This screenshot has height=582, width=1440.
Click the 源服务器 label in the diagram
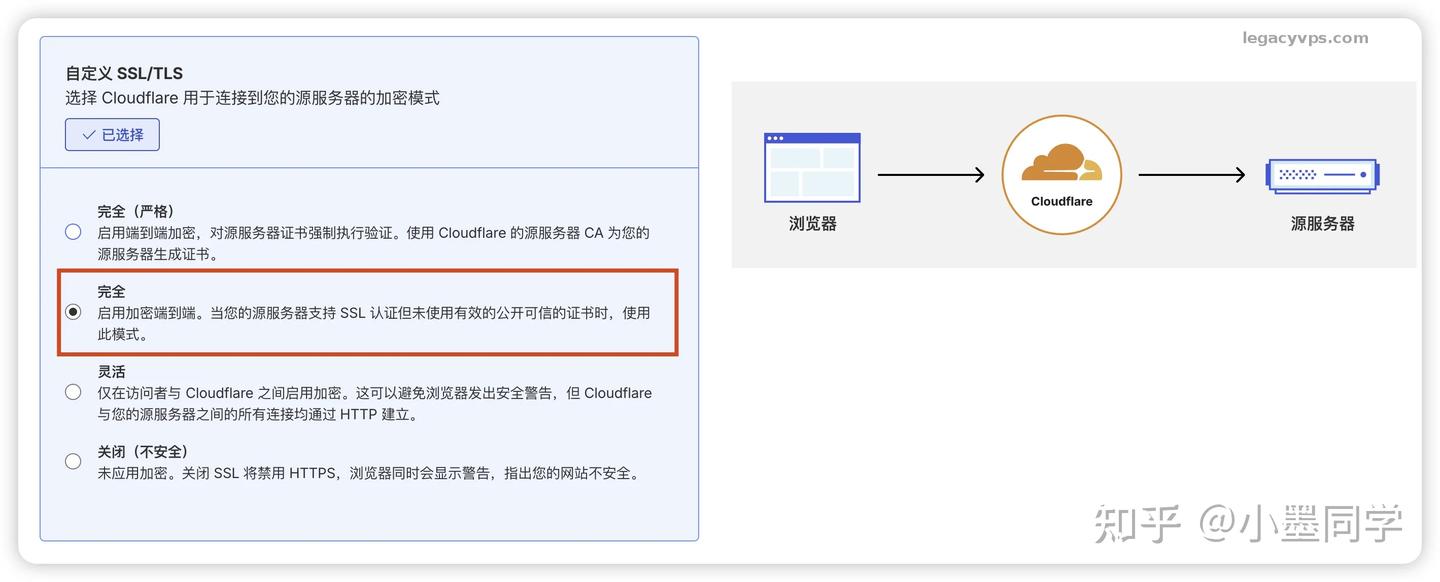point(1322,224)
